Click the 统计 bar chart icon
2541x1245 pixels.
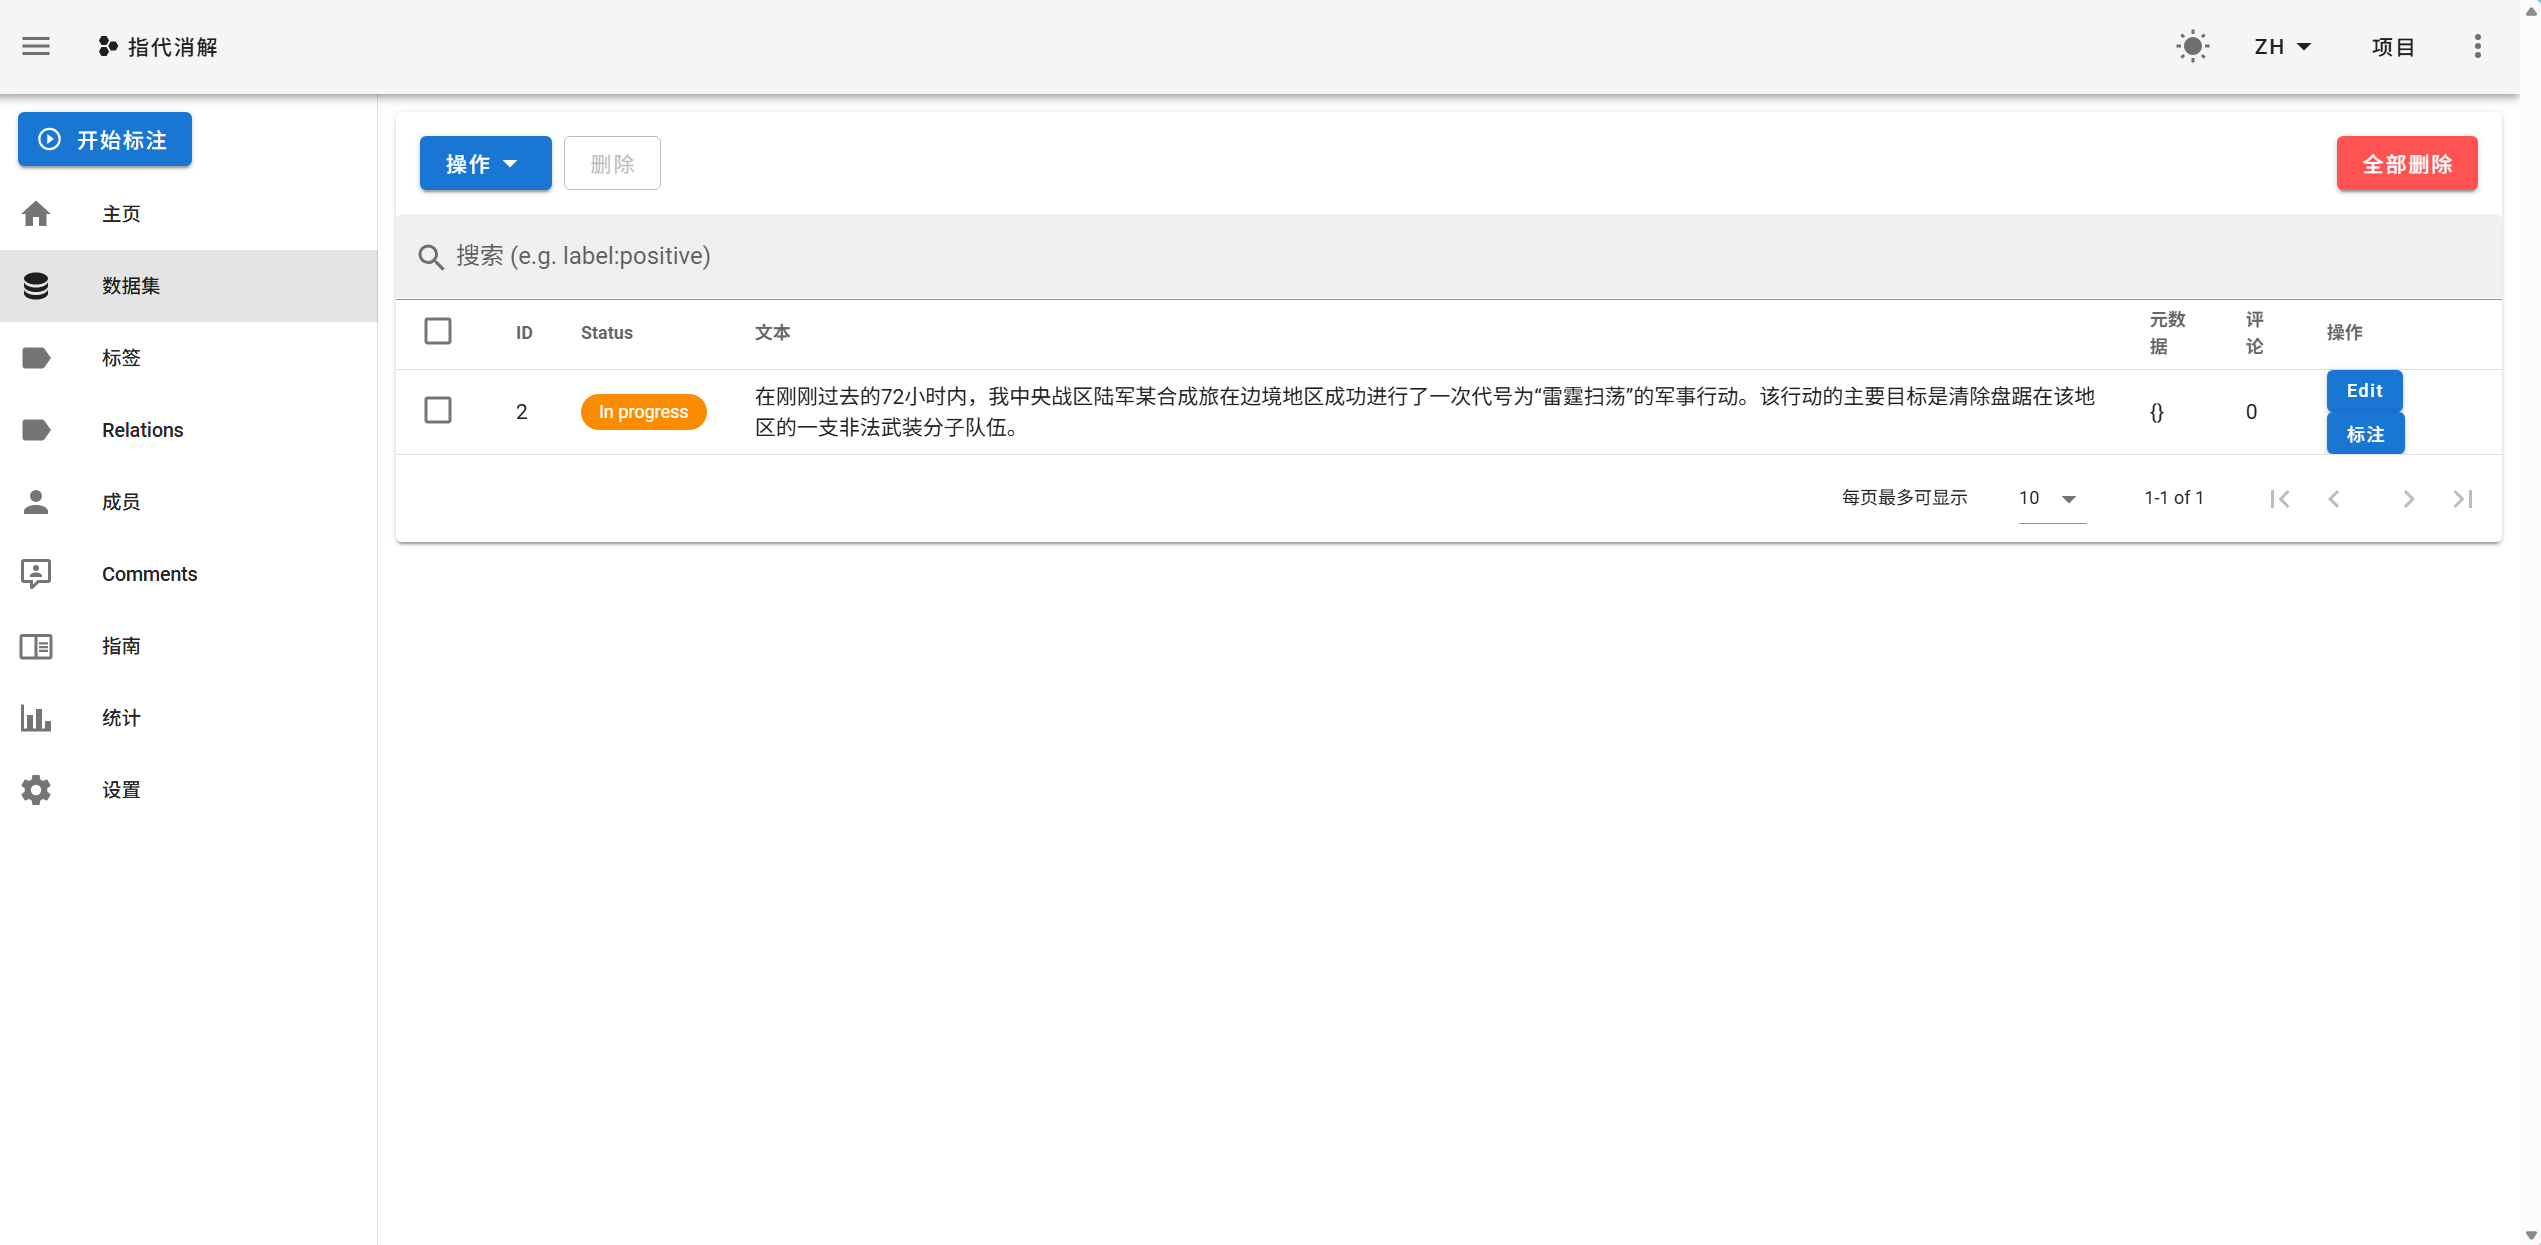pos(36,717)
